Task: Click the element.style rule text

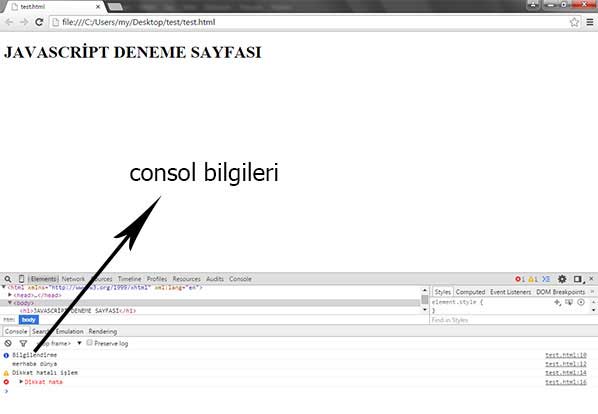Action: click(x=458, y=302)
